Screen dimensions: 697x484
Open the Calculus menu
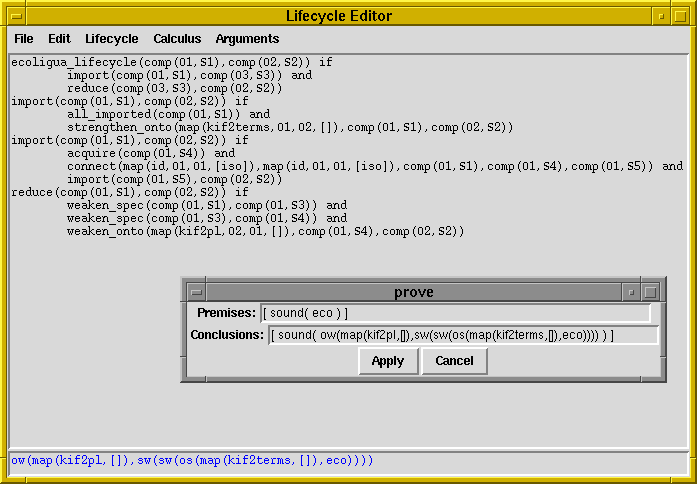pyautogui.click(x=177, y=39)
